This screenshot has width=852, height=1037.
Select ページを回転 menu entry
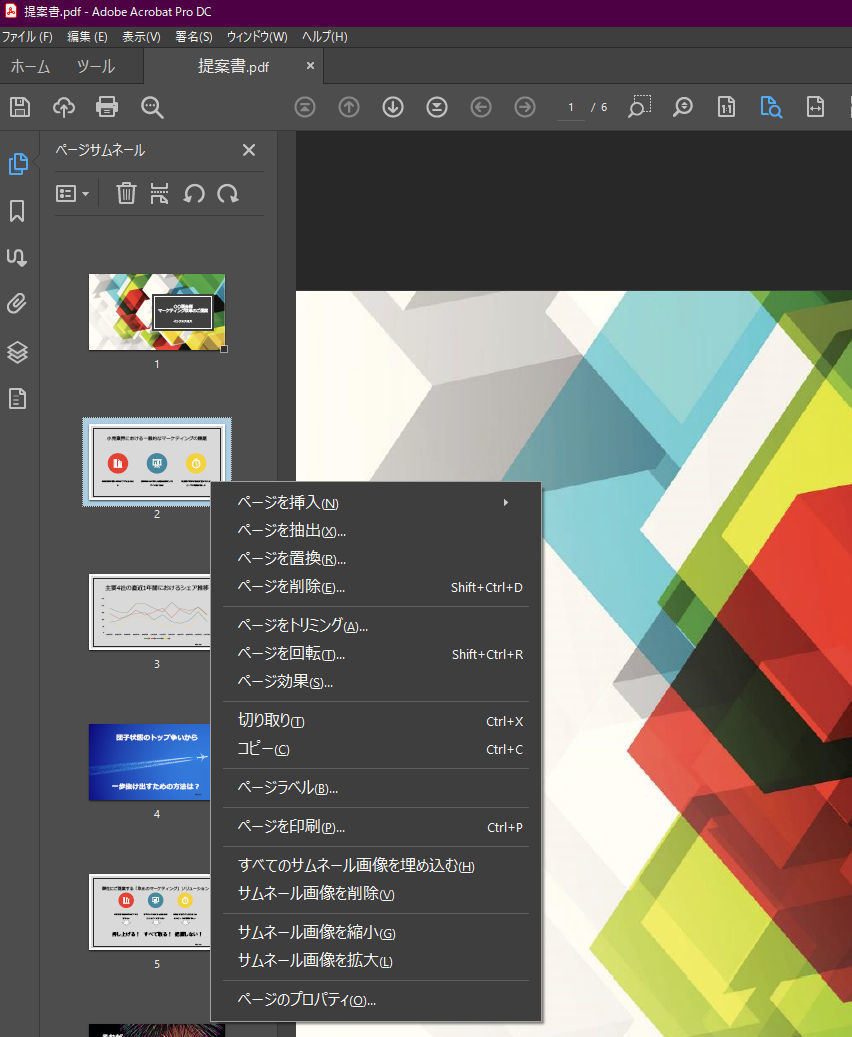pos(376,654)
